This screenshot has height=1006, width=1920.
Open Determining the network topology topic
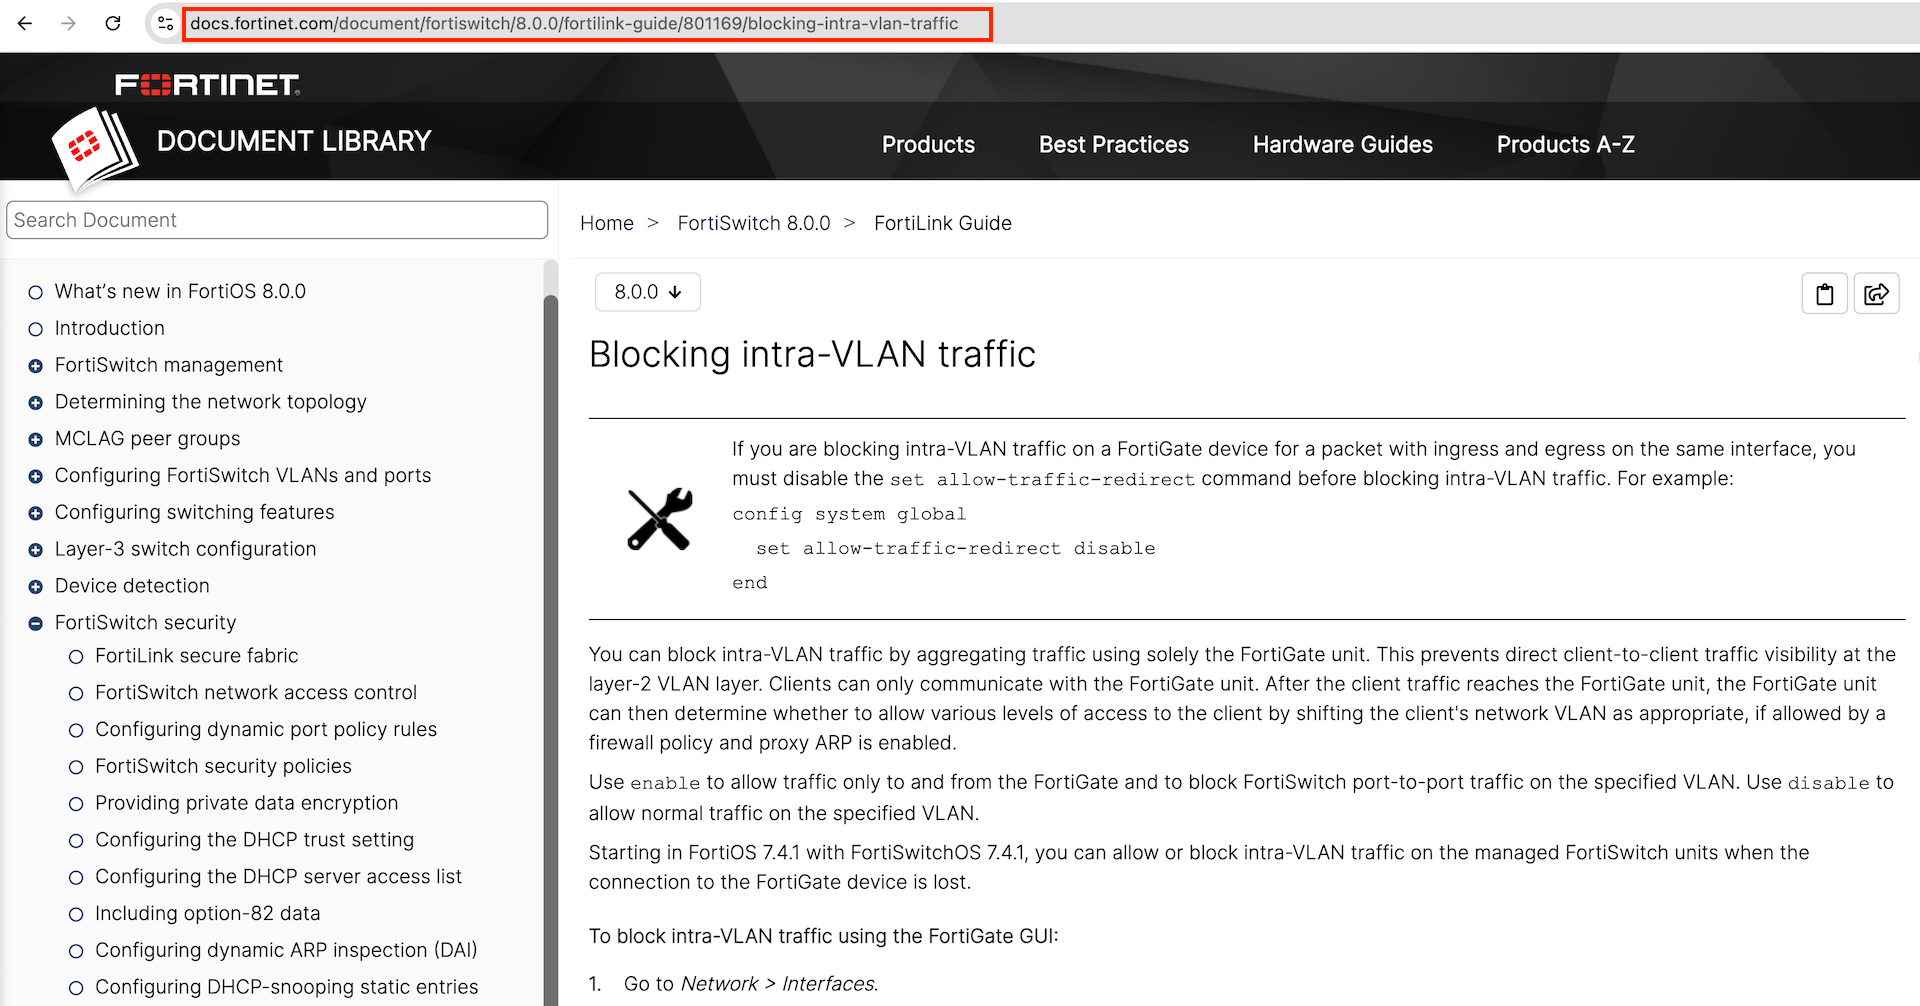click(211, 402)
